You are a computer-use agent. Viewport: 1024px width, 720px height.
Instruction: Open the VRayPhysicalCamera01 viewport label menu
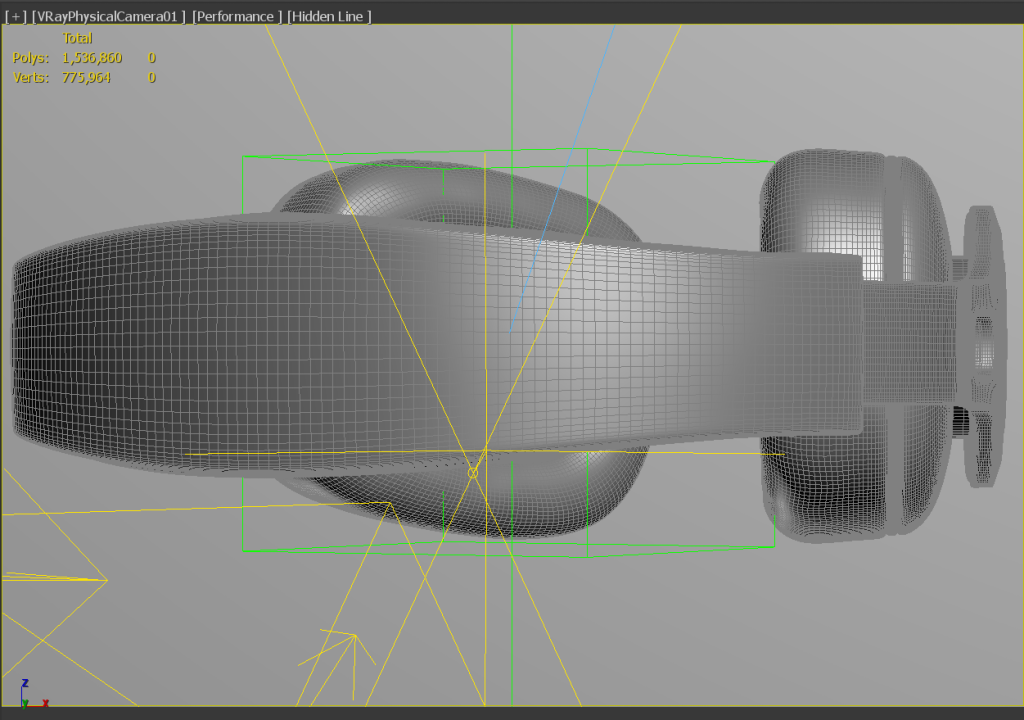[108, 16]
